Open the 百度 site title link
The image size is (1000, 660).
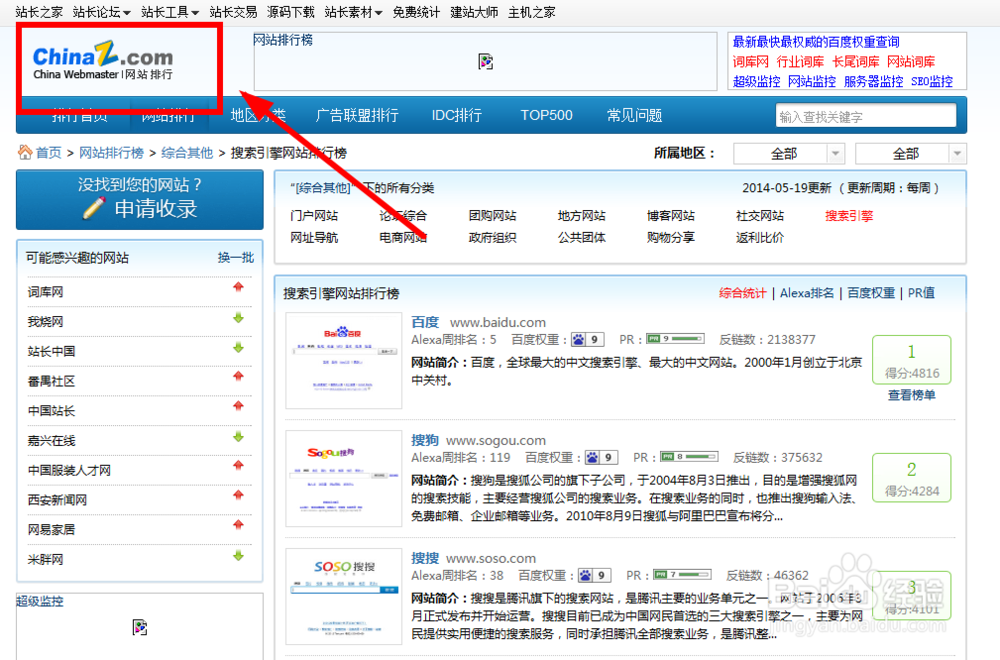(x=425, y=322)
